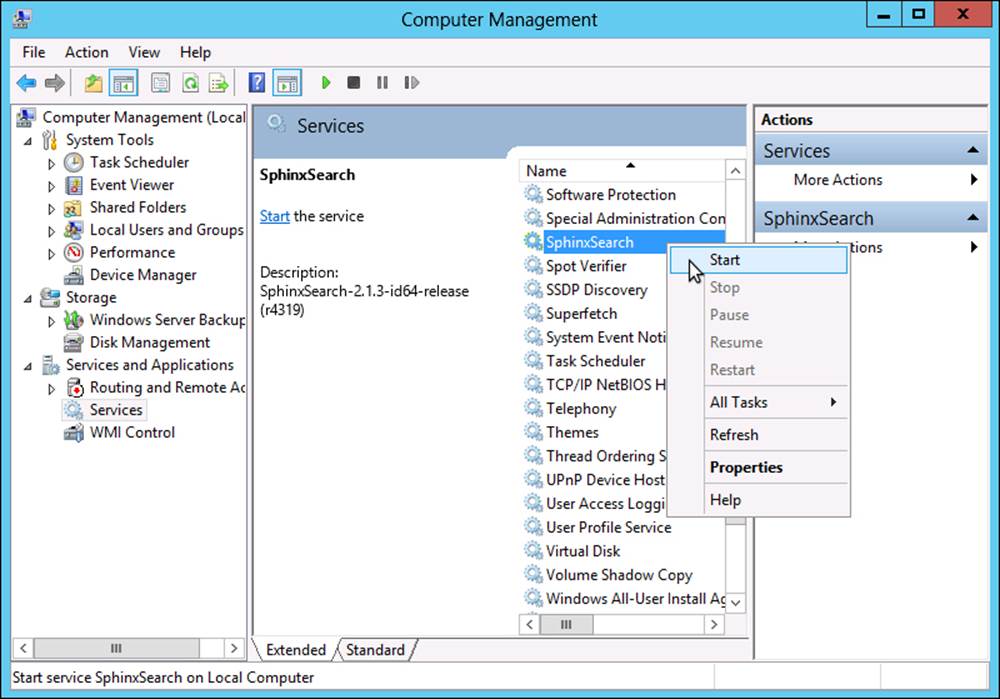Image resolution: width=1000 pixels, height=699 pixels.
Task: Click the Event Viewer icon in tree
Action: pyautogui.click(x=74, y=185)
